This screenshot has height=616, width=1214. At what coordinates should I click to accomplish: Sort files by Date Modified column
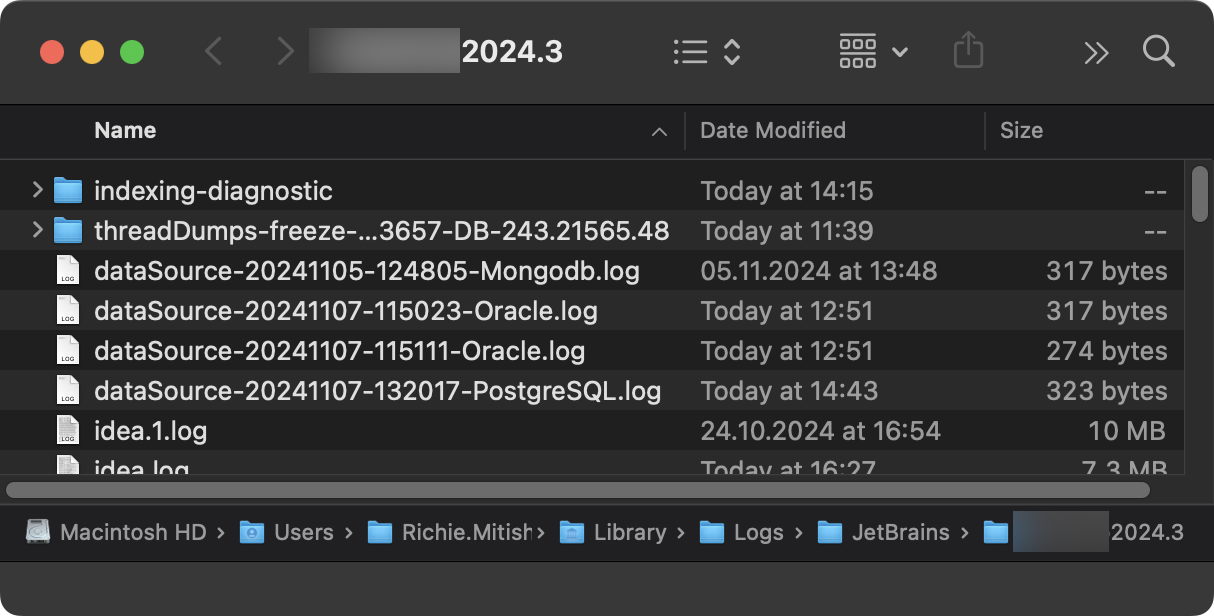773,130
